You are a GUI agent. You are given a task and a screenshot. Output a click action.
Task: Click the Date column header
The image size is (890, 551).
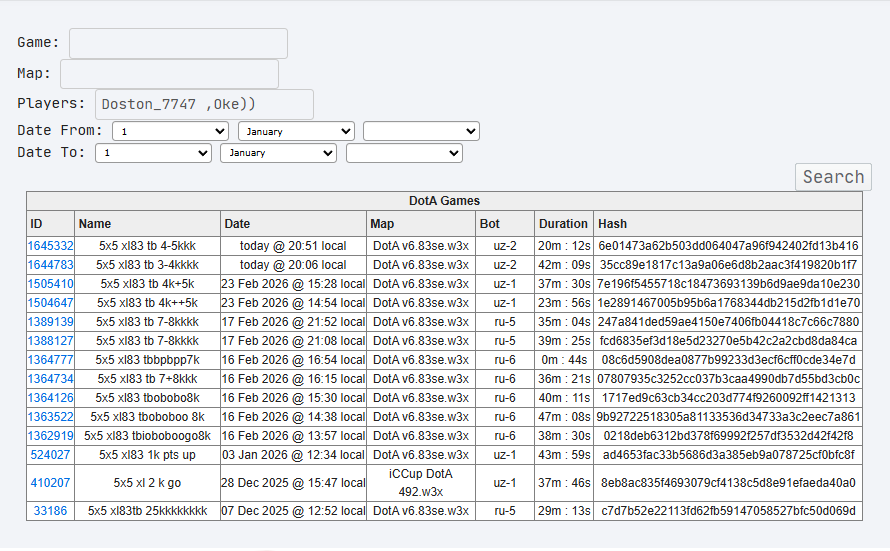coord(293,224)
